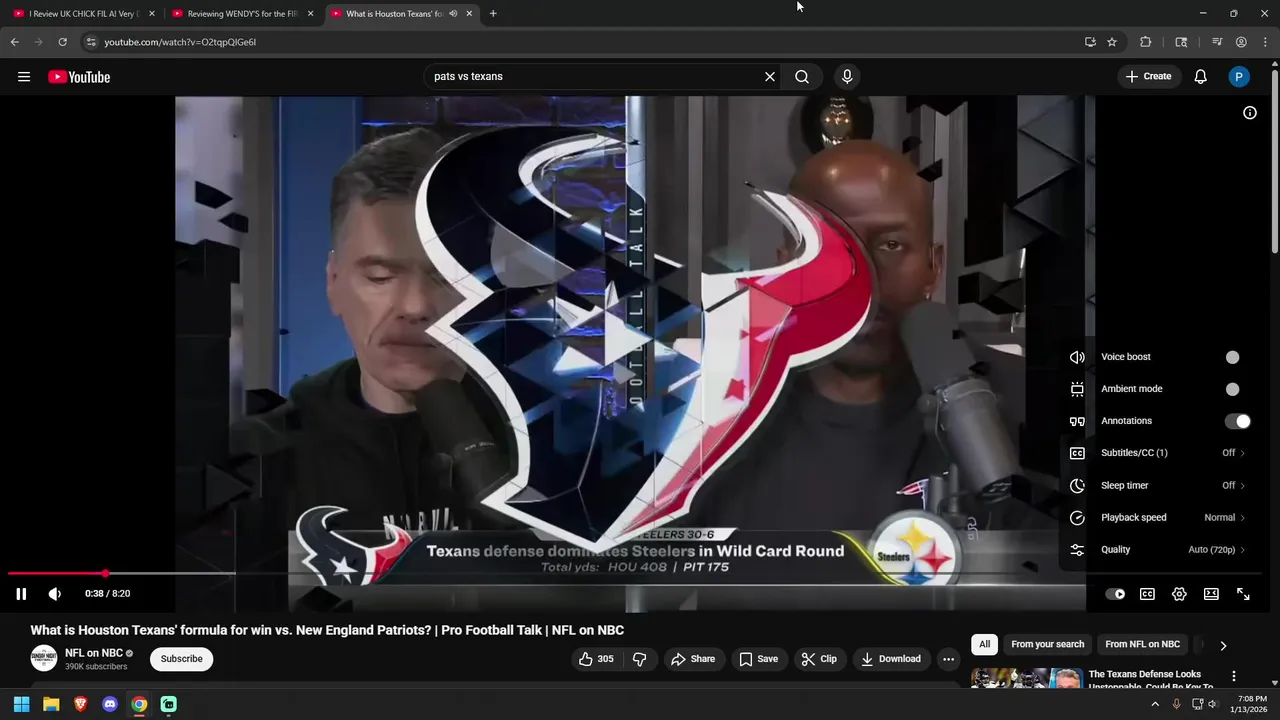
Task: Mute the video volume
Action: (55, 594)
